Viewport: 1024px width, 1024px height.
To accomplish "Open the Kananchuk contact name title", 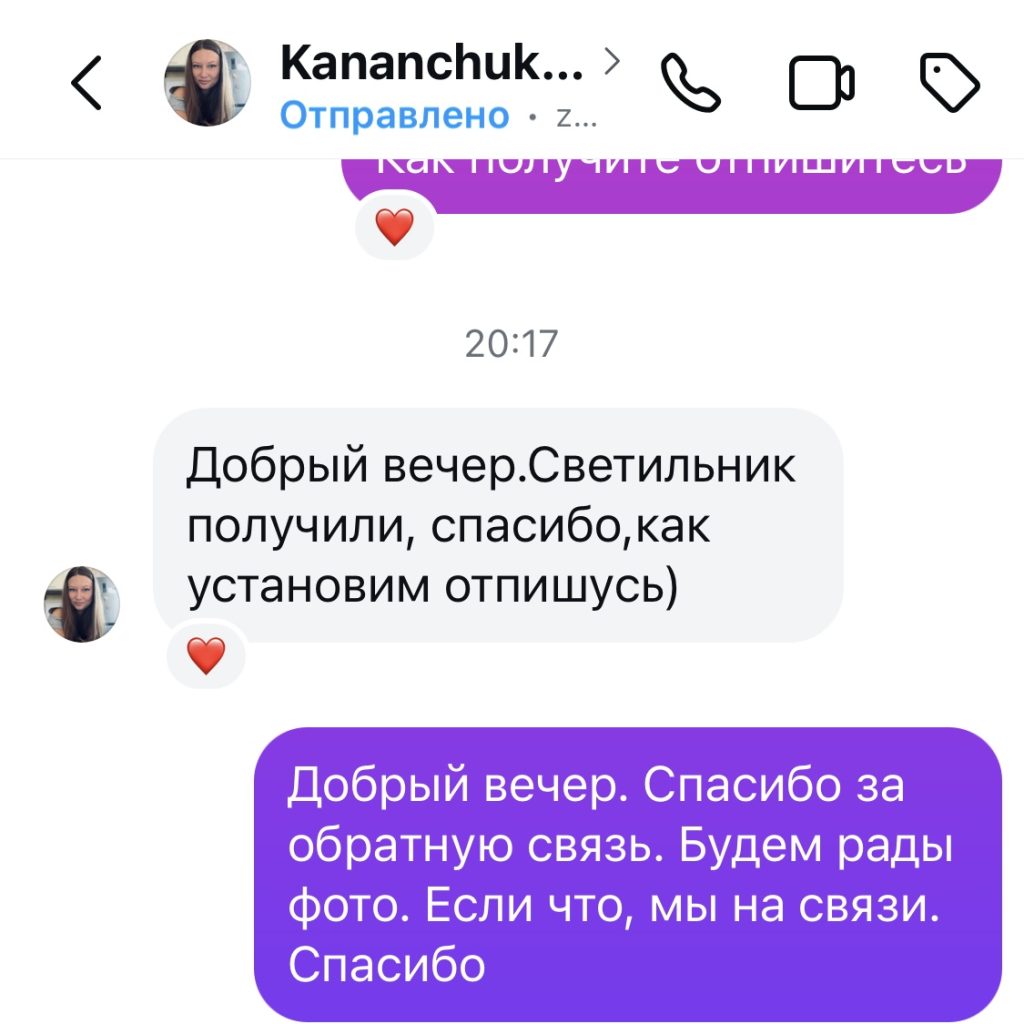I will click(x=431, y=63).
